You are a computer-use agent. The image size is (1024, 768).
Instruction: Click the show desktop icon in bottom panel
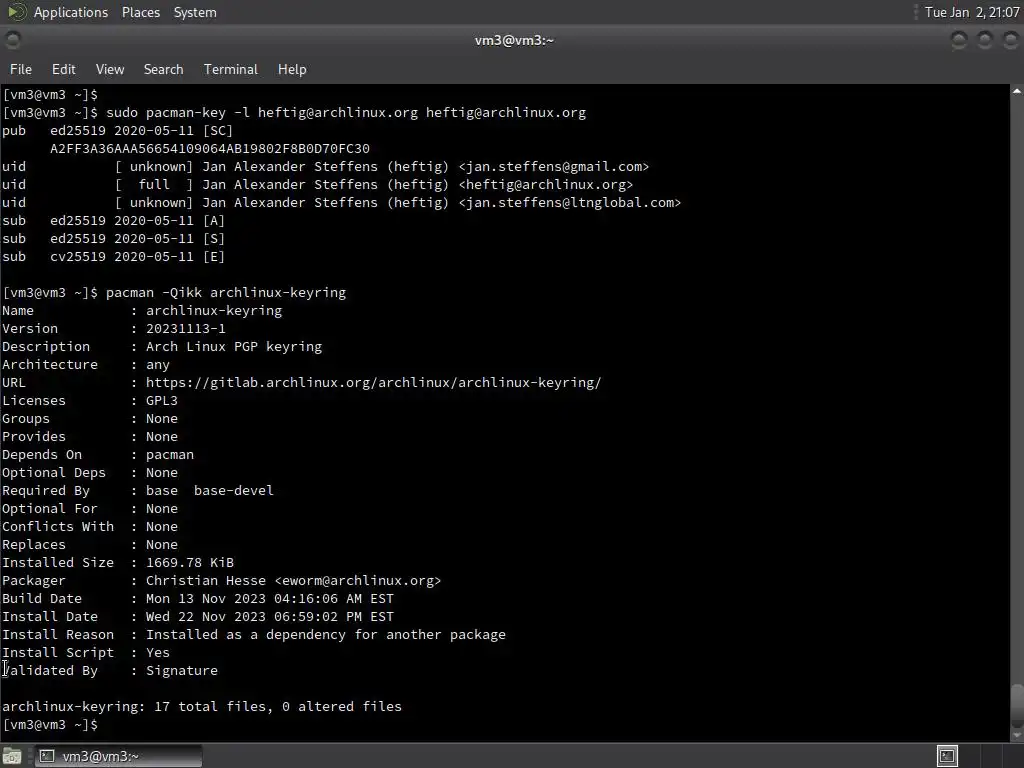(x=12, y=756)
